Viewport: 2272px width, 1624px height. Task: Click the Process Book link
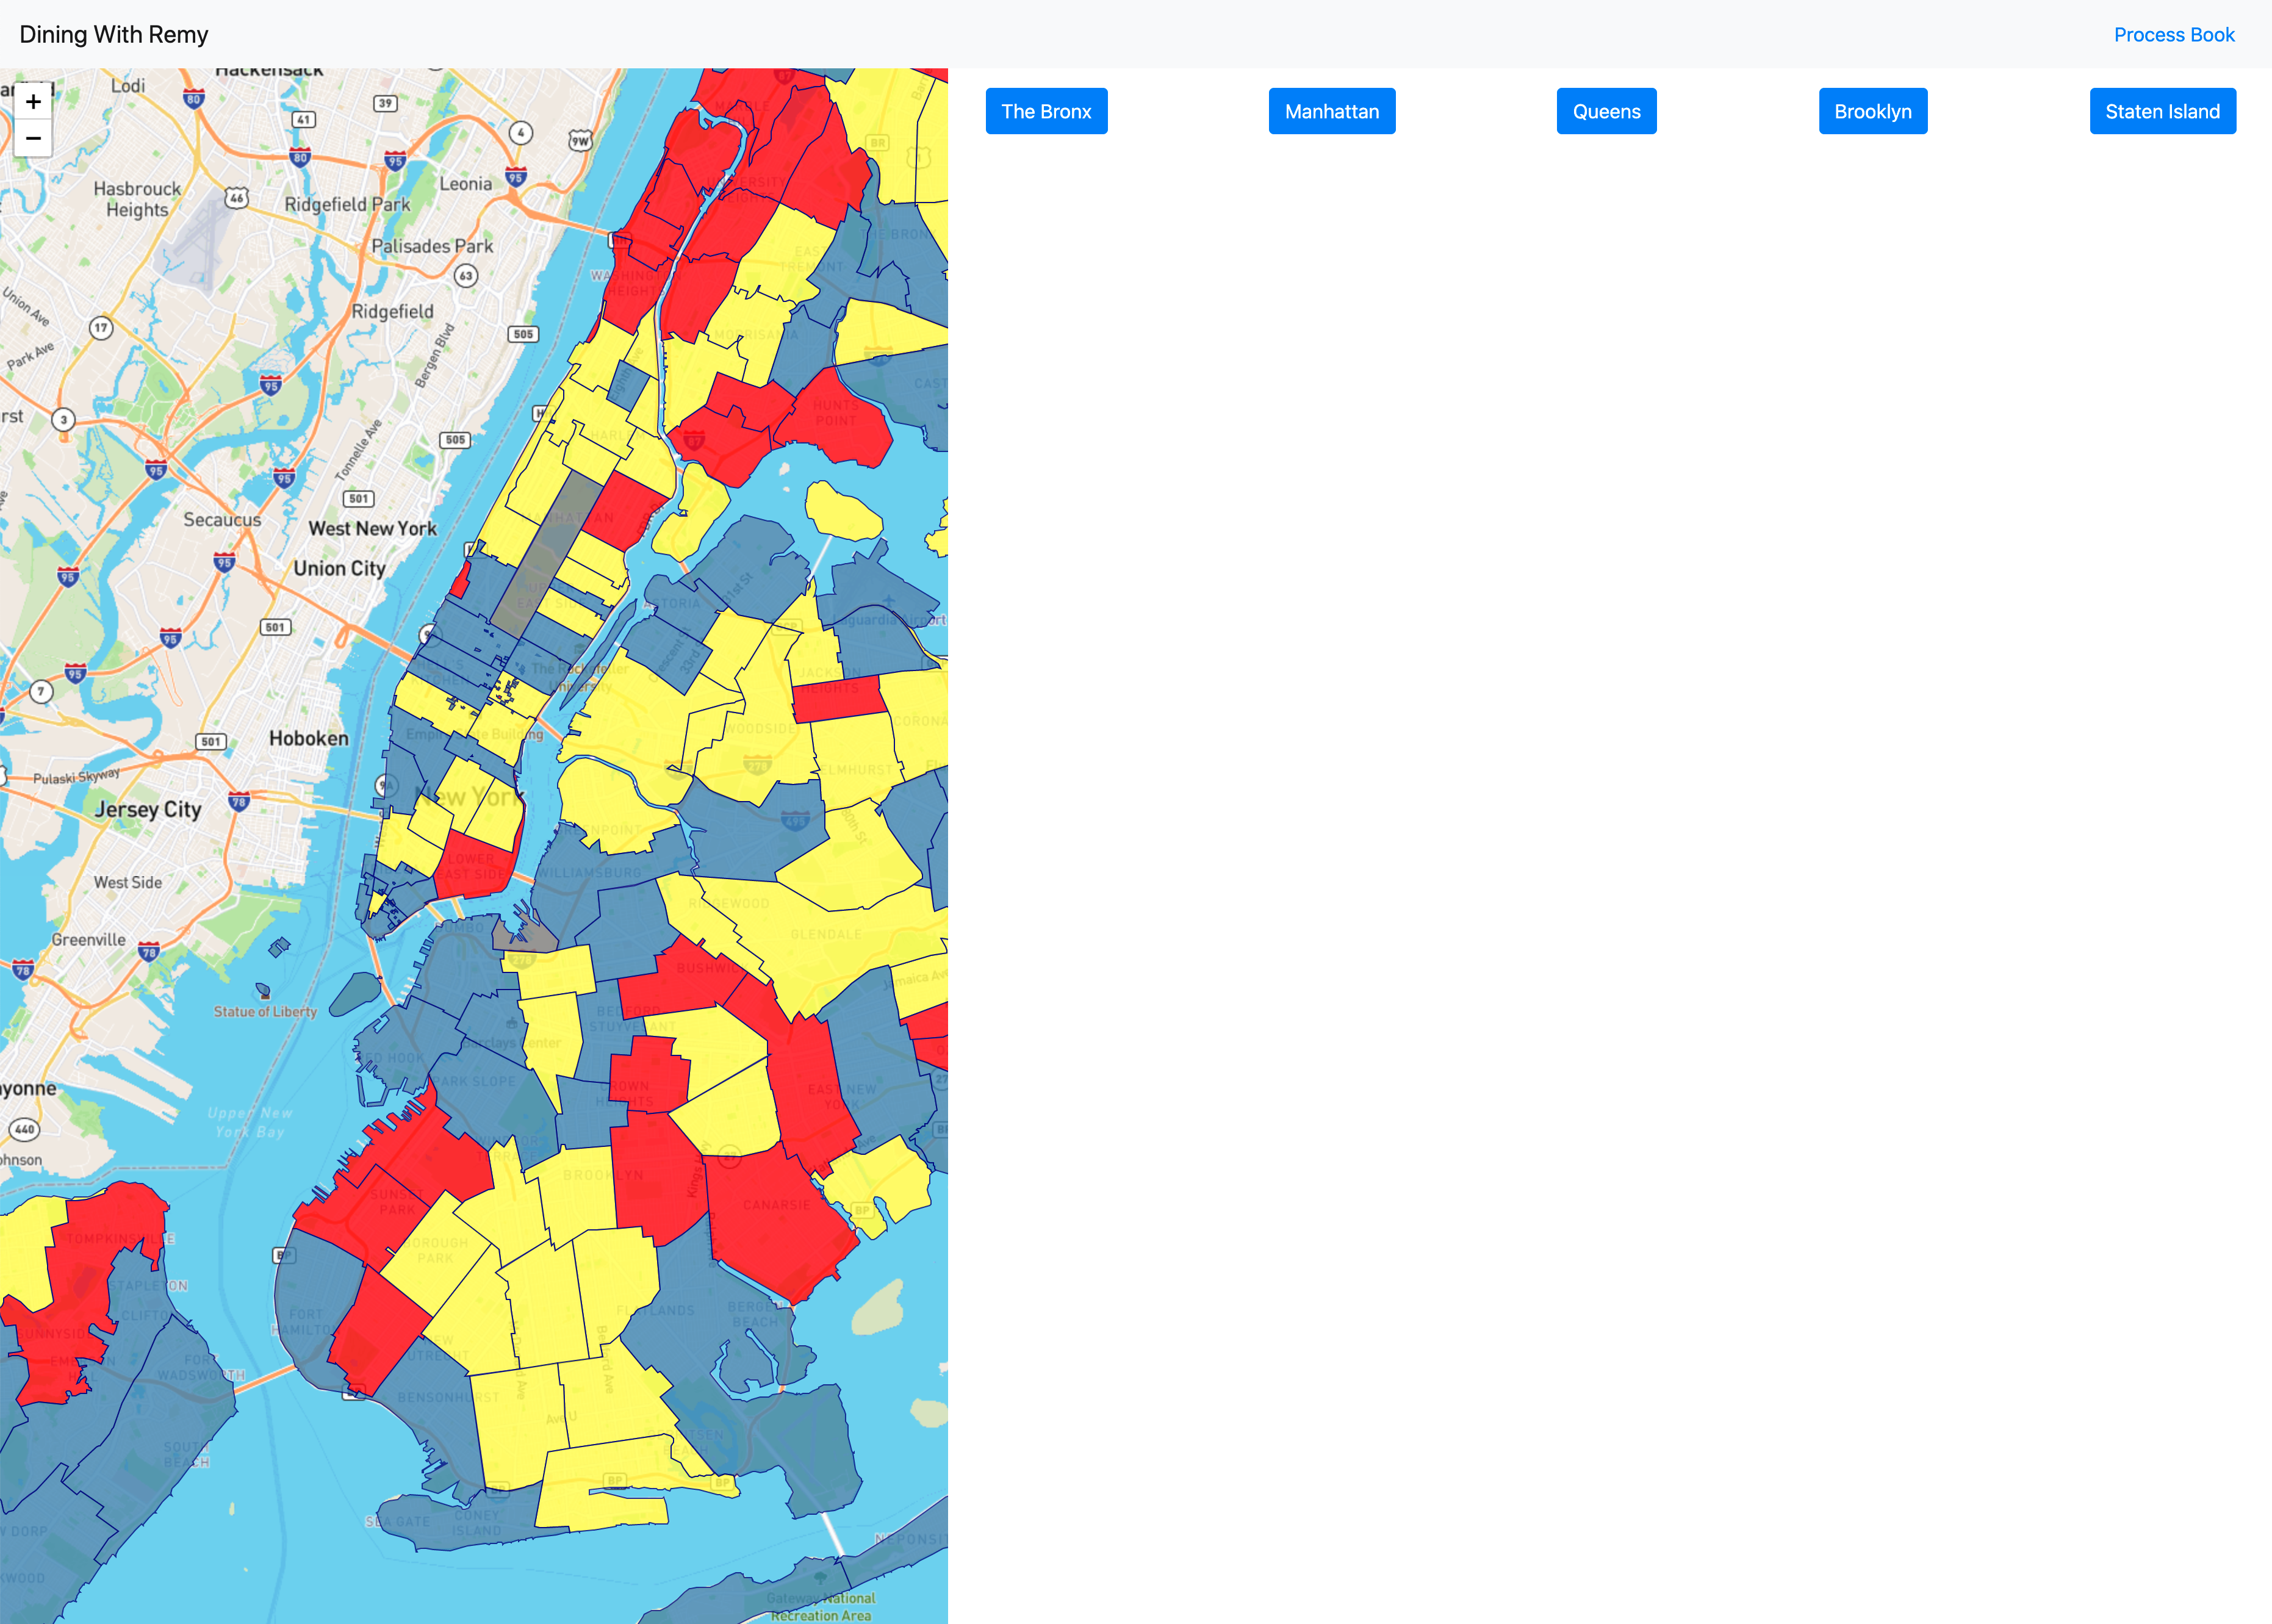click(x=2176, y=34)
